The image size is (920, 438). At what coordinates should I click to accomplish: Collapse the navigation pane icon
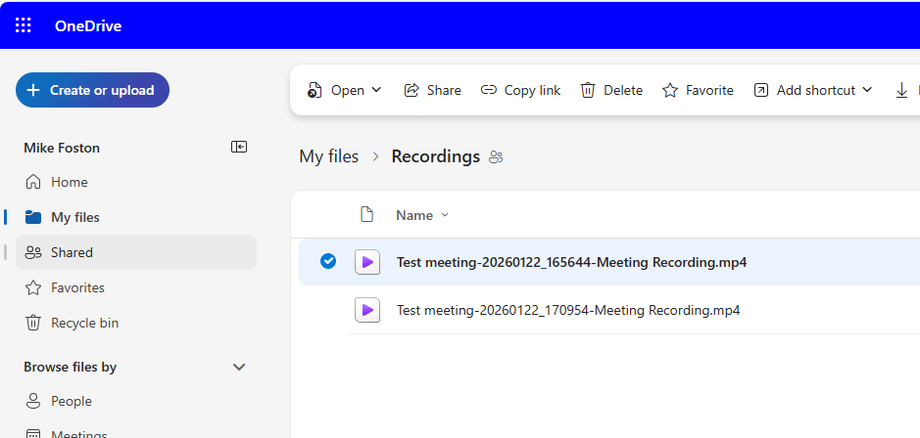tap(239, 147)
